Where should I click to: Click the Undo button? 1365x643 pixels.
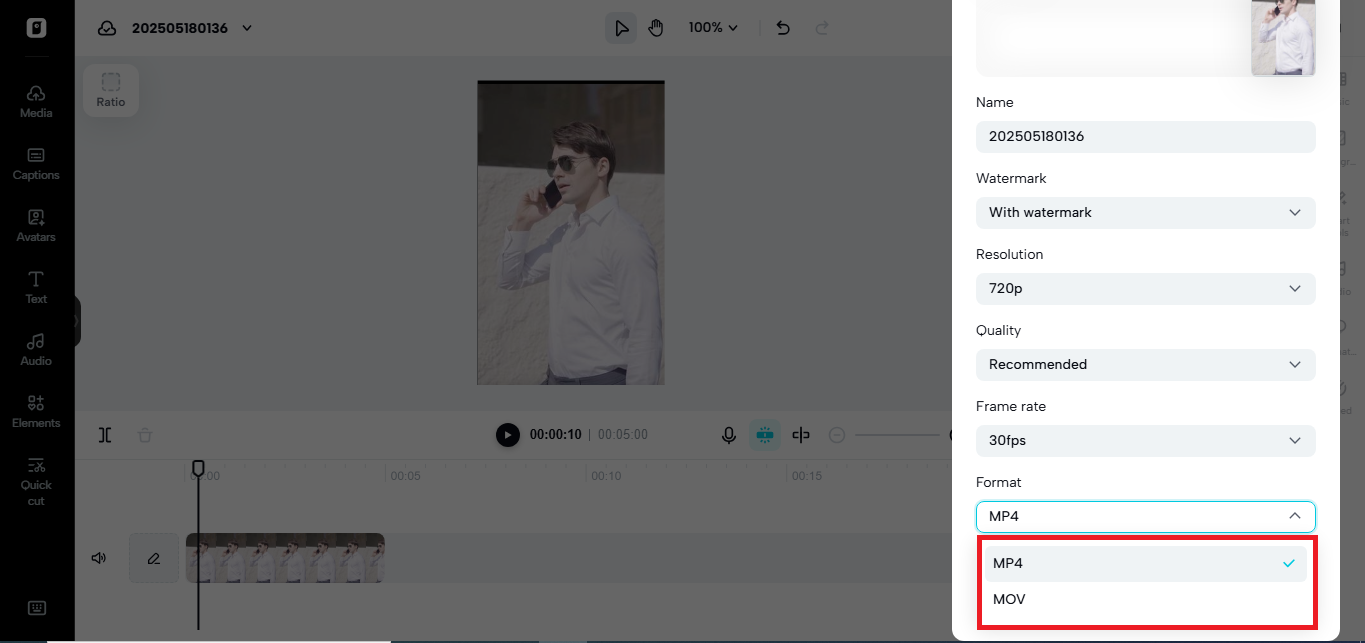(x=783, y=27)
